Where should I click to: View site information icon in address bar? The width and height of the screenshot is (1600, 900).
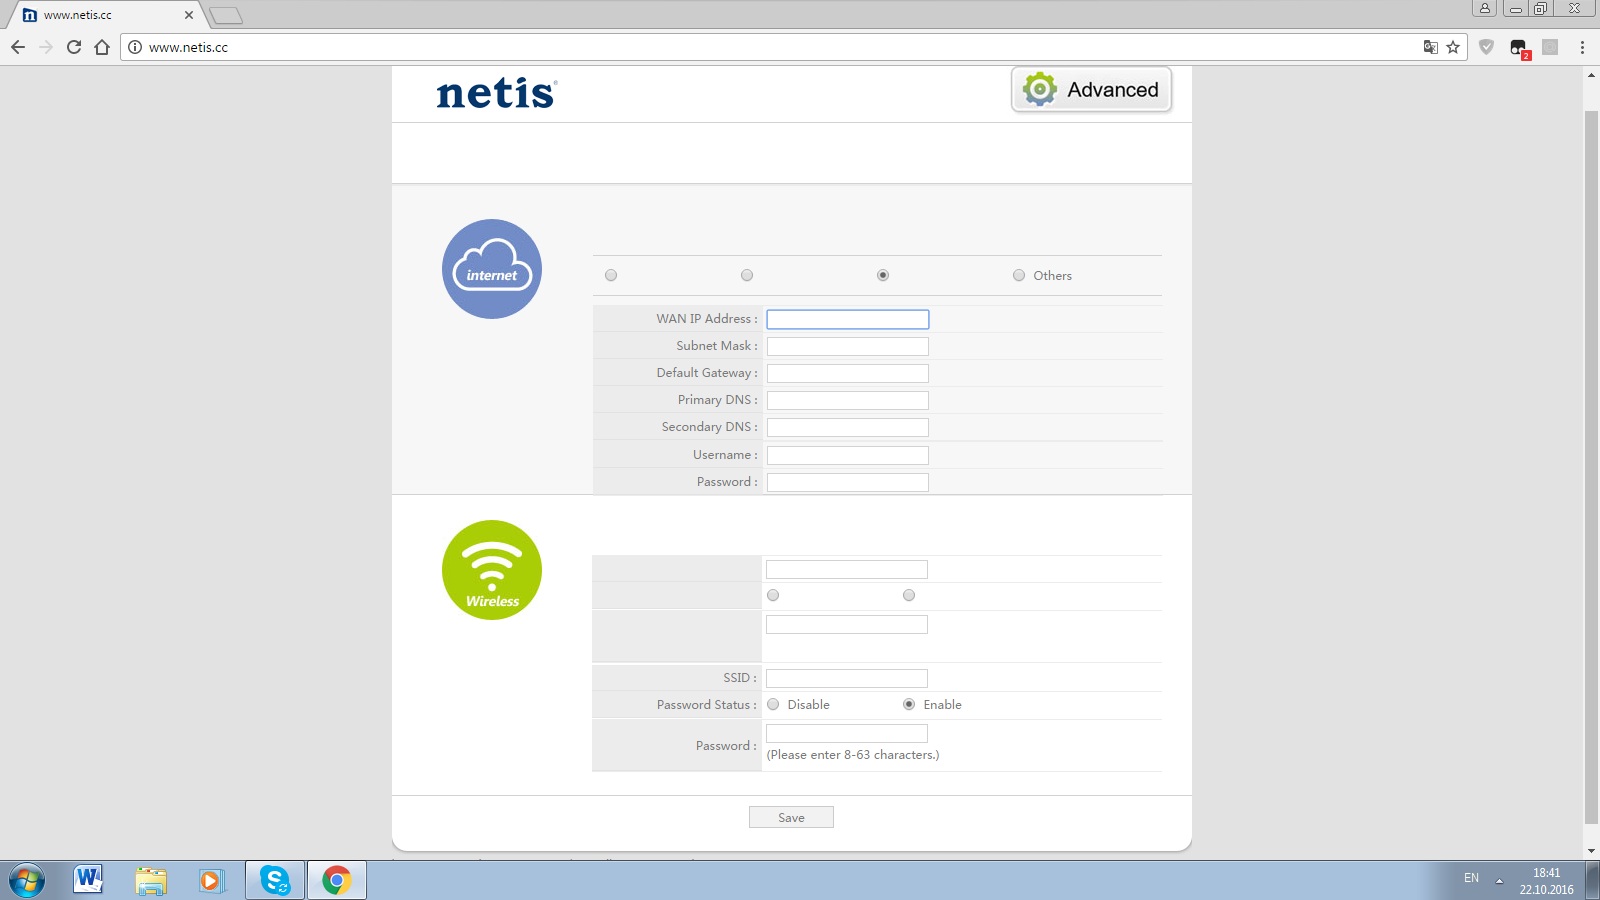click(135, 47)
